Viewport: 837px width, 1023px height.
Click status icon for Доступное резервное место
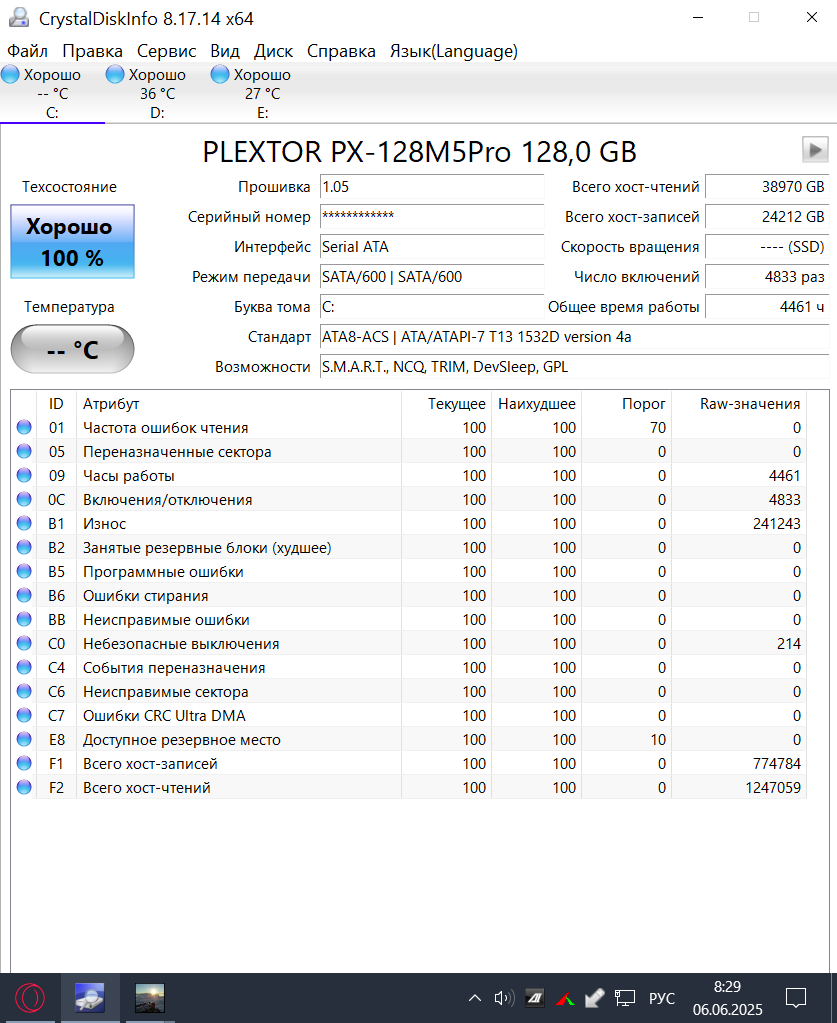(x=24, y=739)
